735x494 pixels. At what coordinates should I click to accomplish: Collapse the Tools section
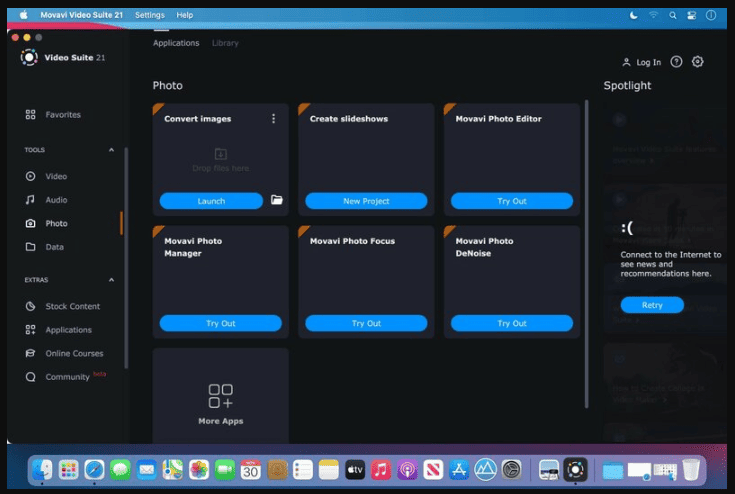coord(111,150)
